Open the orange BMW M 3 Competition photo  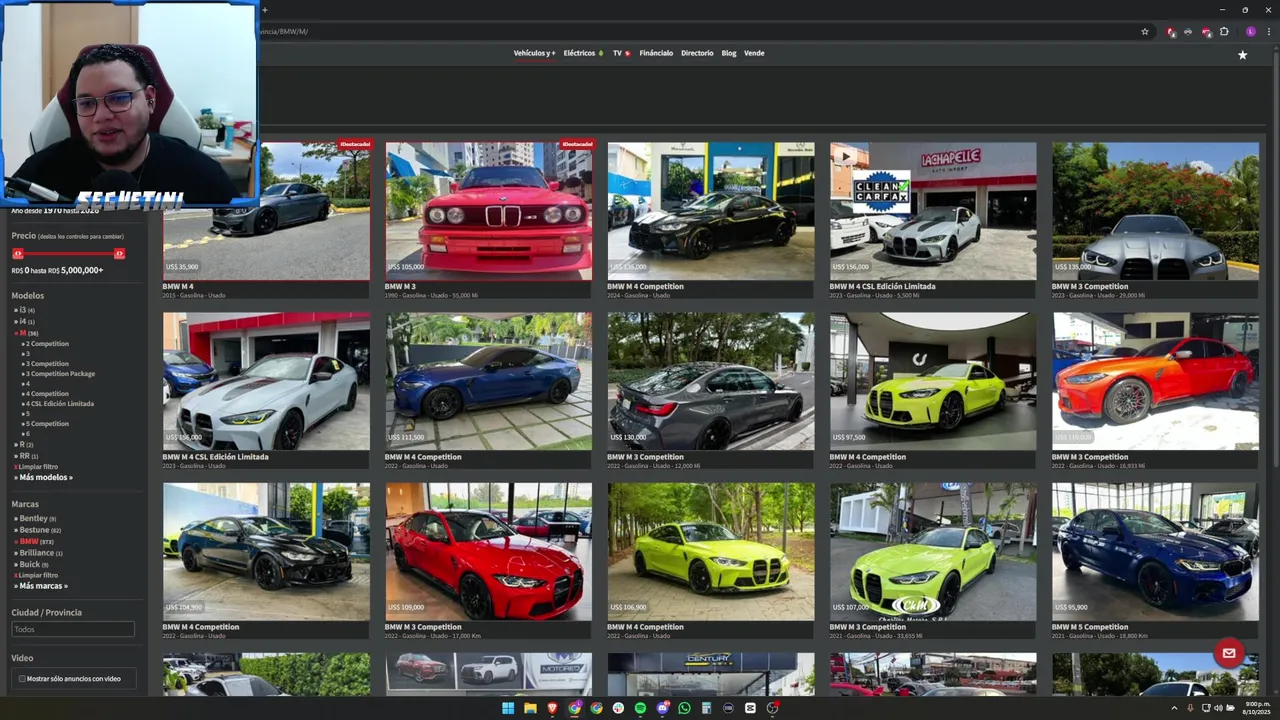pyautogui.click(x=1155, y=381)
